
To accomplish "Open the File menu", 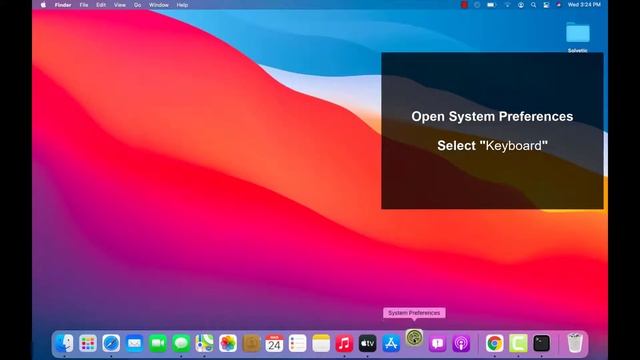I will click(84, 5).
